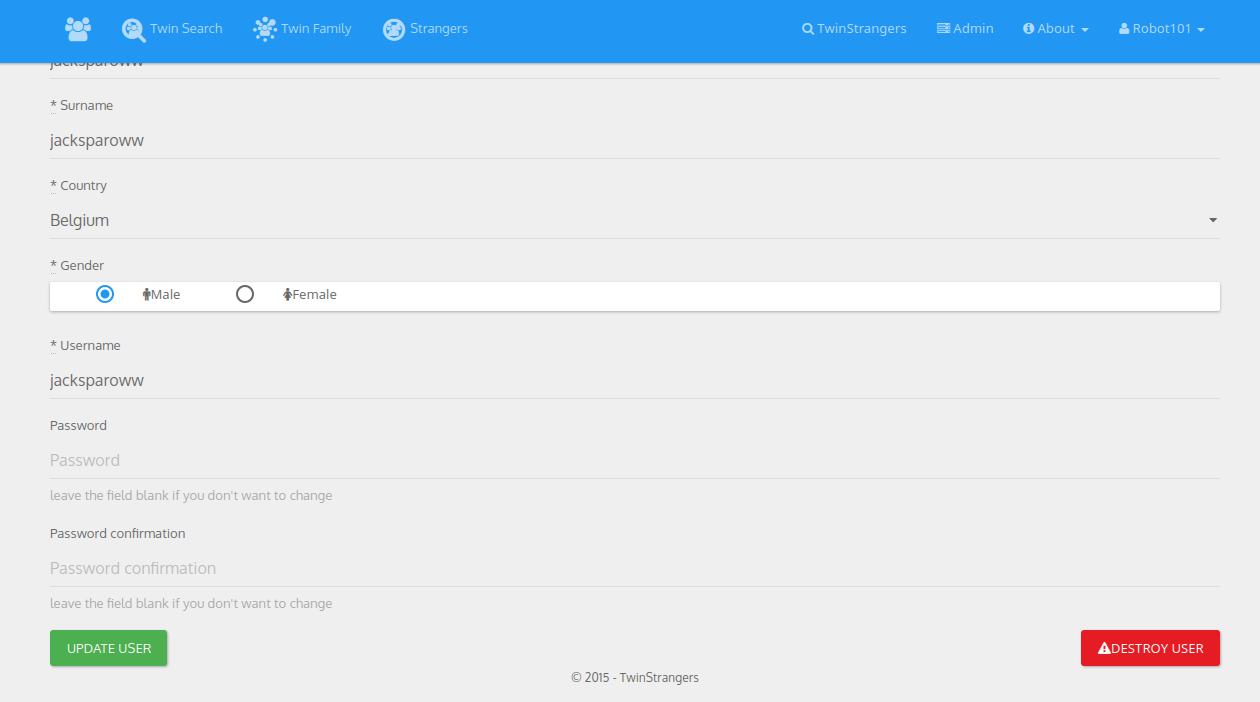Click the TwinStrangers search magnifier icon

click(808, 29)
